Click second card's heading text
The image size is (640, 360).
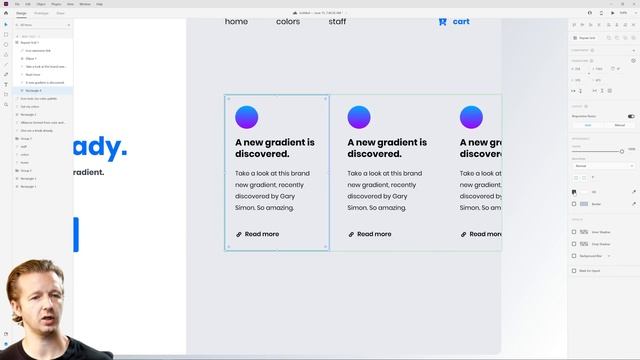coord(387,148)
